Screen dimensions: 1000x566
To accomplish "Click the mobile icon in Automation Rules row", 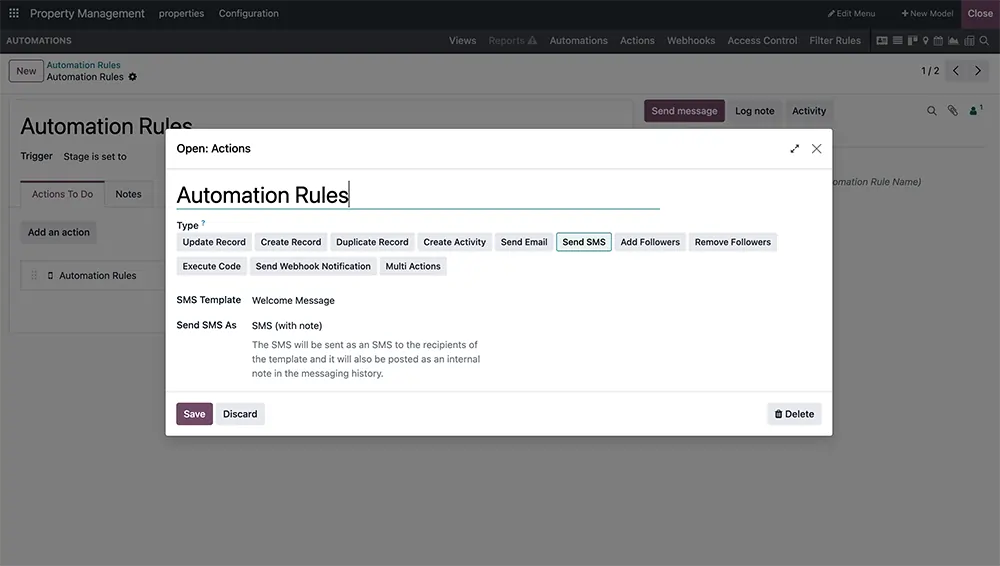I will [x=50, y=276].
